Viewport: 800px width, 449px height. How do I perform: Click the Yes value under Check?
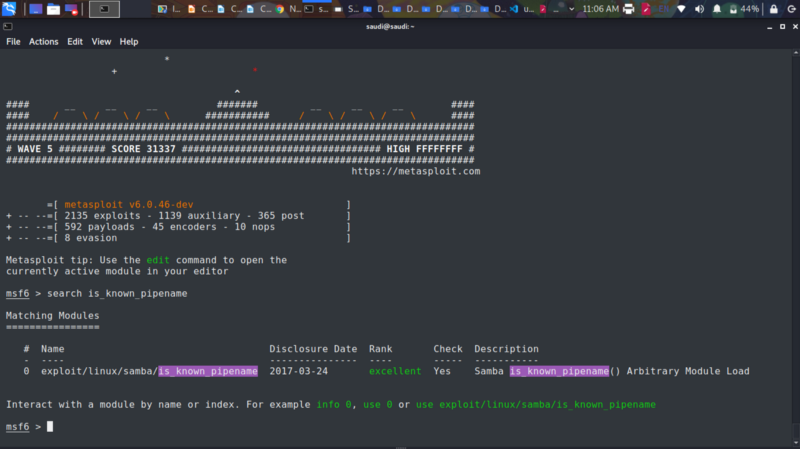pos(442,371)
